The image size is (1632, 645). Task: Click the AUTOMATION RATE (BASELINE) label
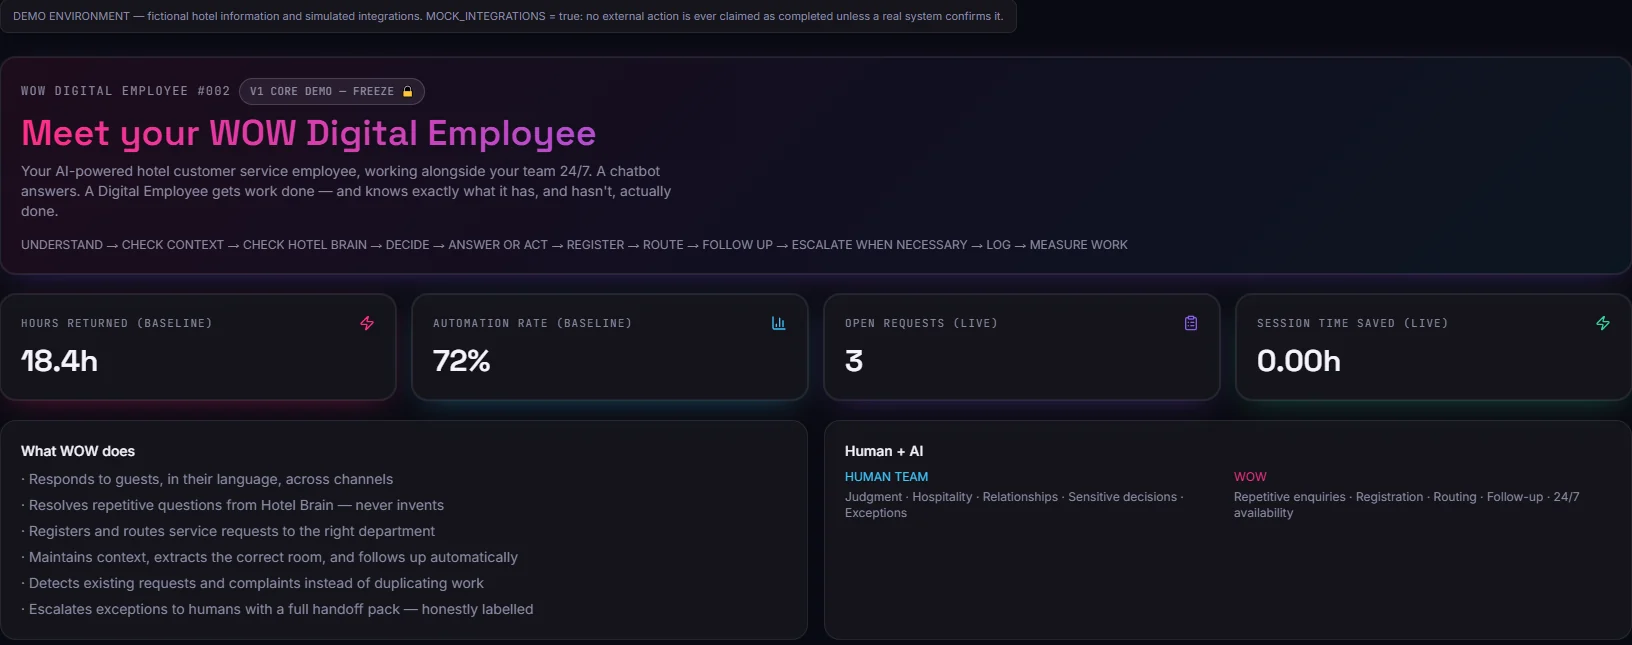[x=533, y=323]
